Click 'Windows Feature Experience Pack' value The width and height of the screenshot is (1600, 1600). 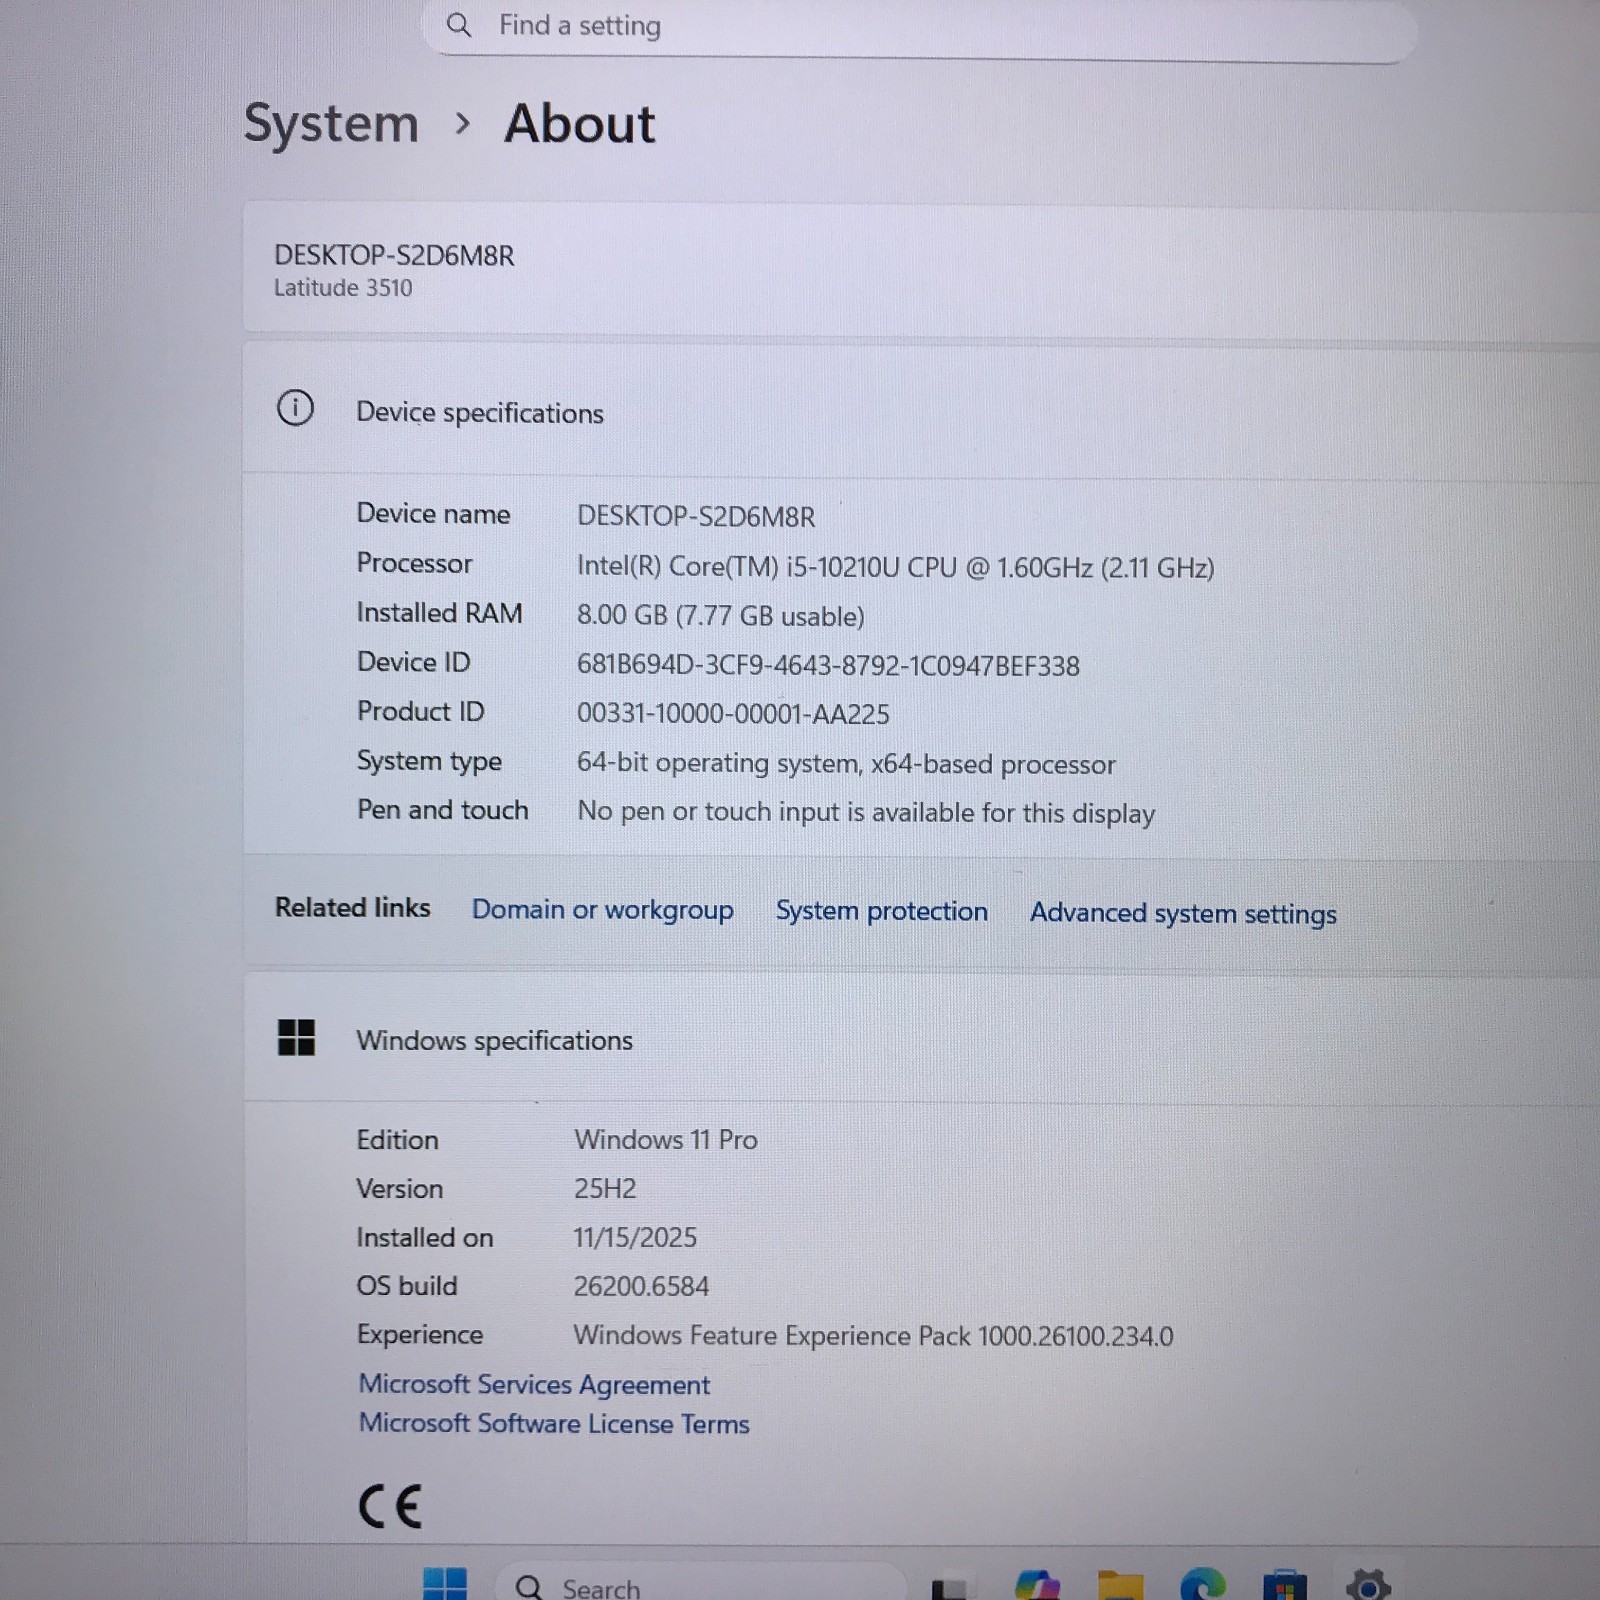pos(873,1336)
